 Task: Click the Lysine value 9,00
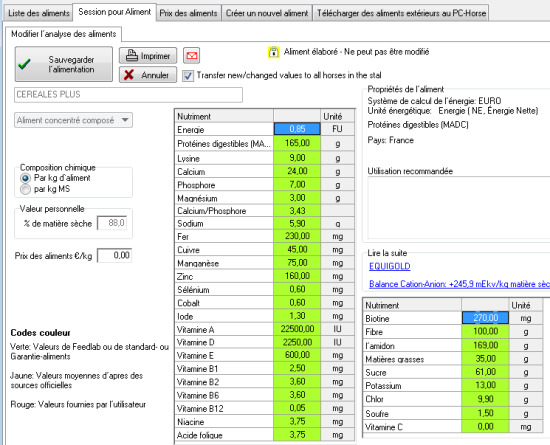point(297,158)
